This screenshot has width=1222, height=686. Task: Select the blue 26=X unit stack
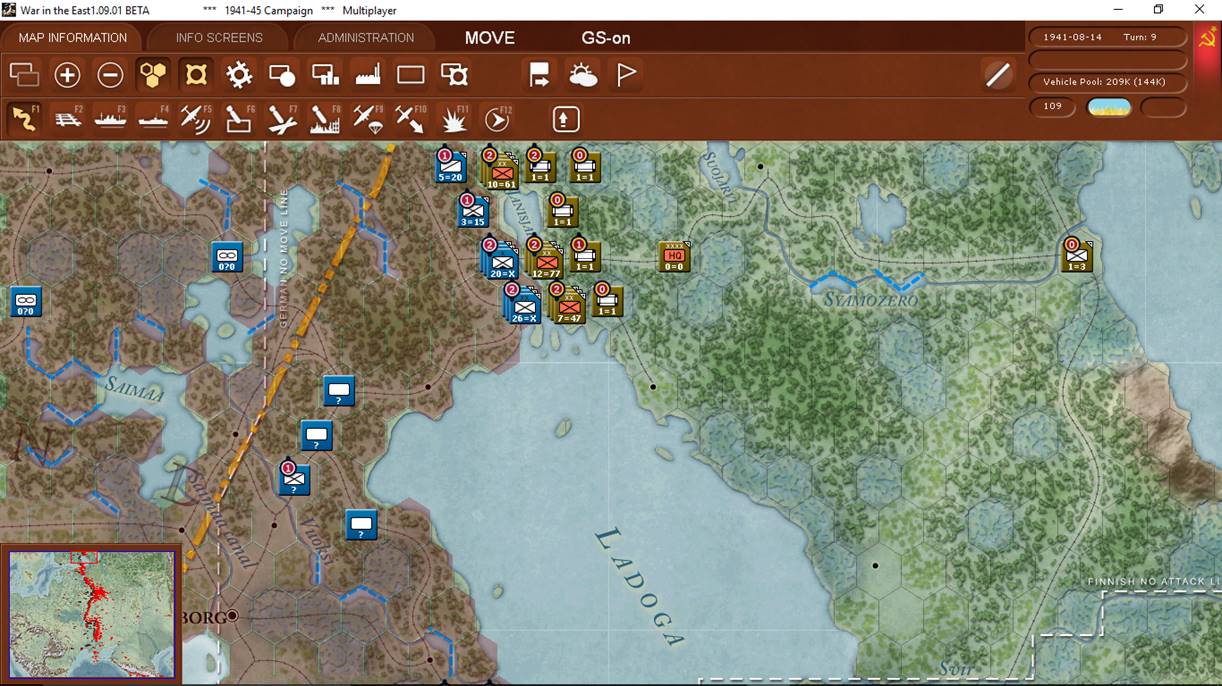522,305
